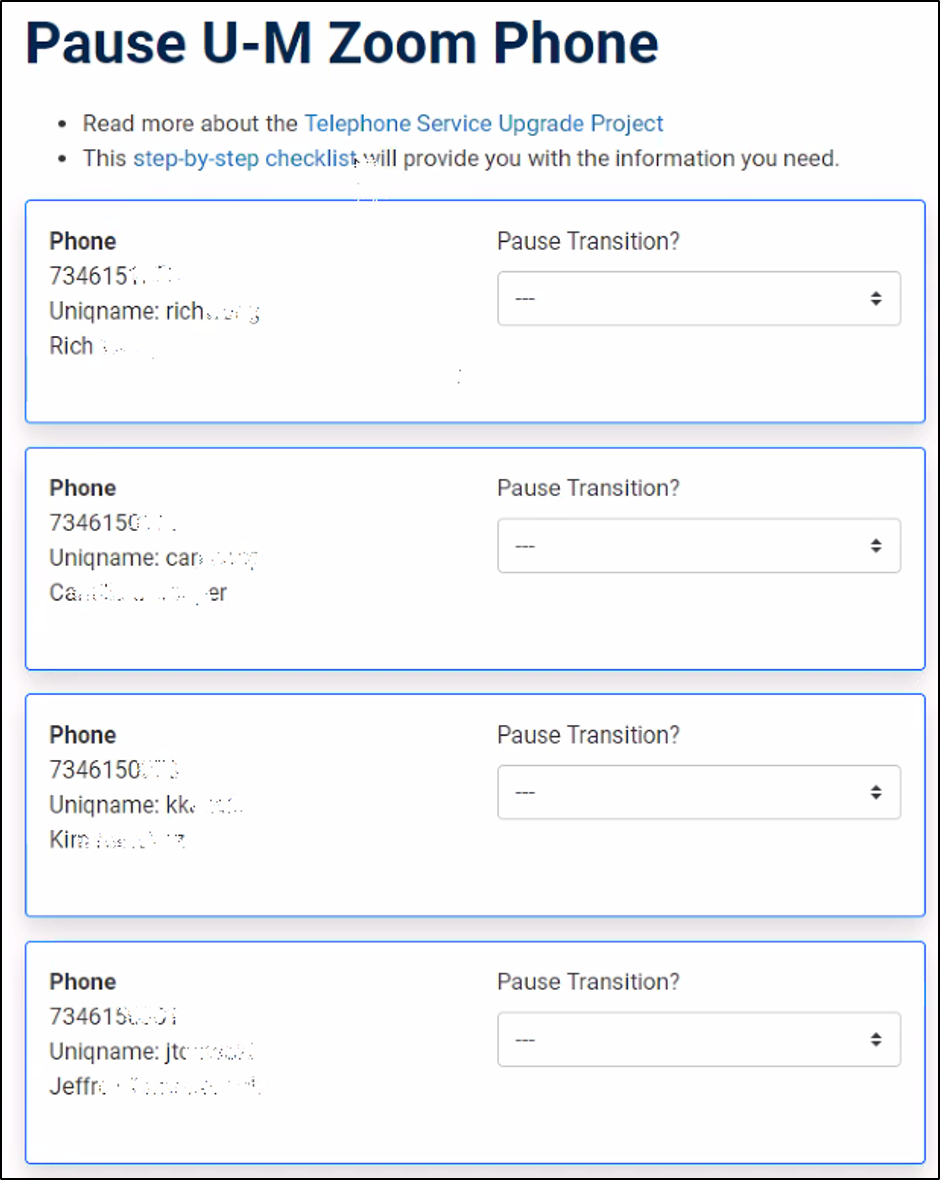Expand Pause Transition dropdown in Kim's card
940x1180 pixels.
tap(698, 792)
